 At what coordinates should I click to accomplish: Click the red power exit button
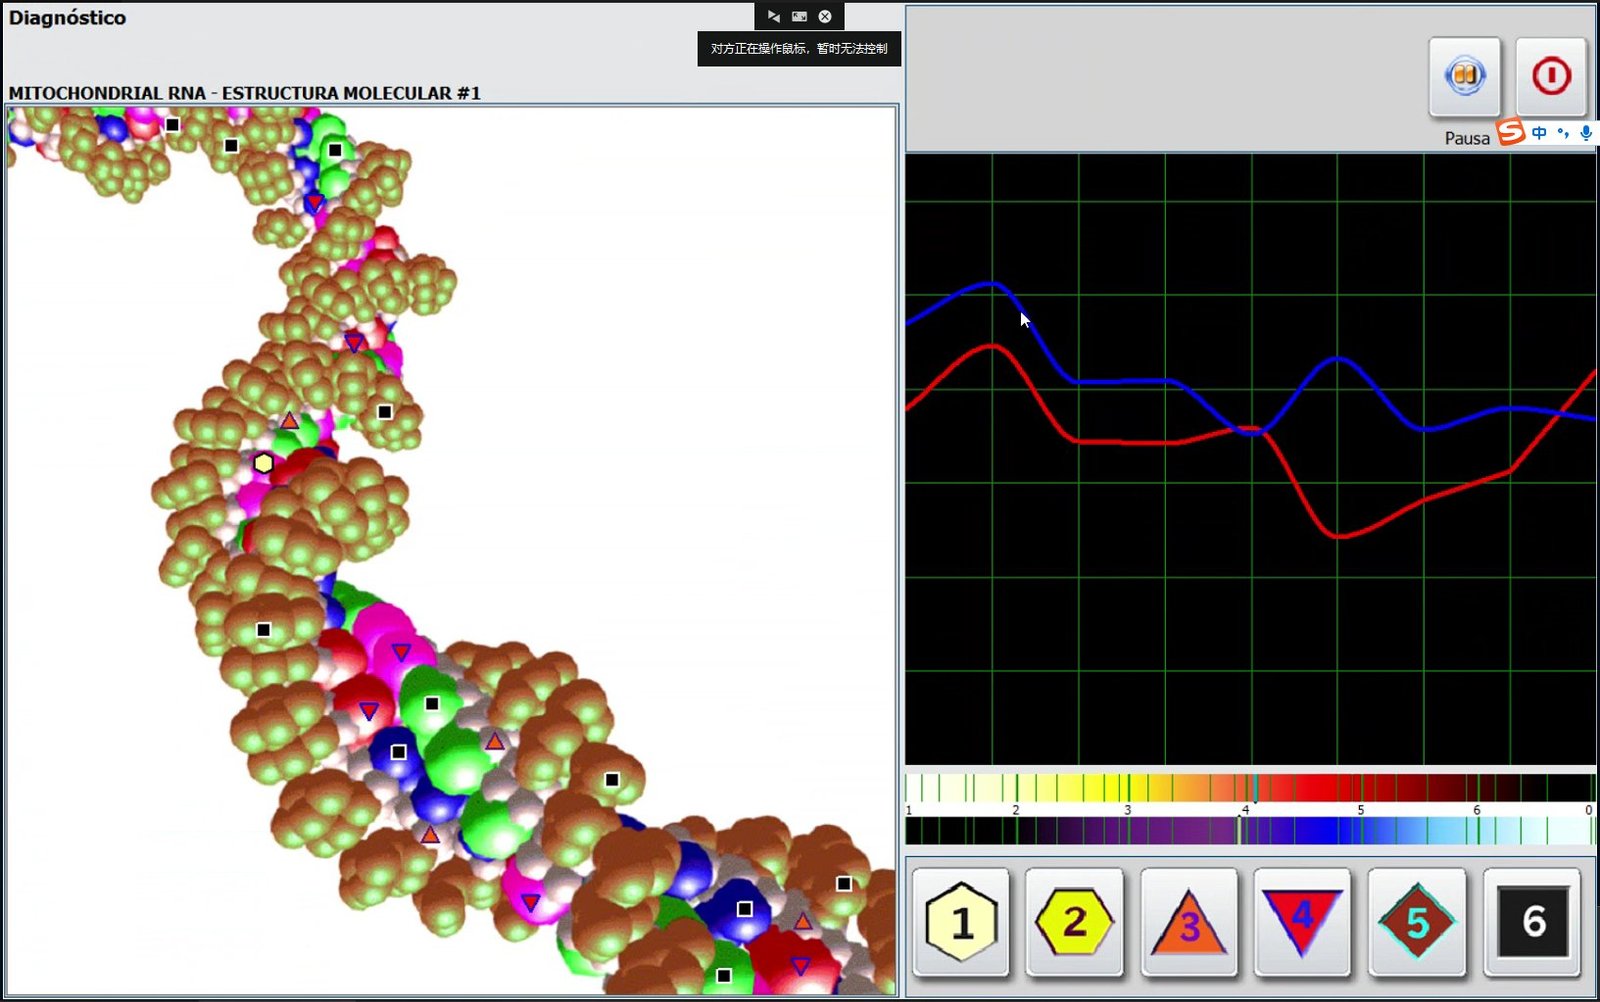tap(1551, 76)
